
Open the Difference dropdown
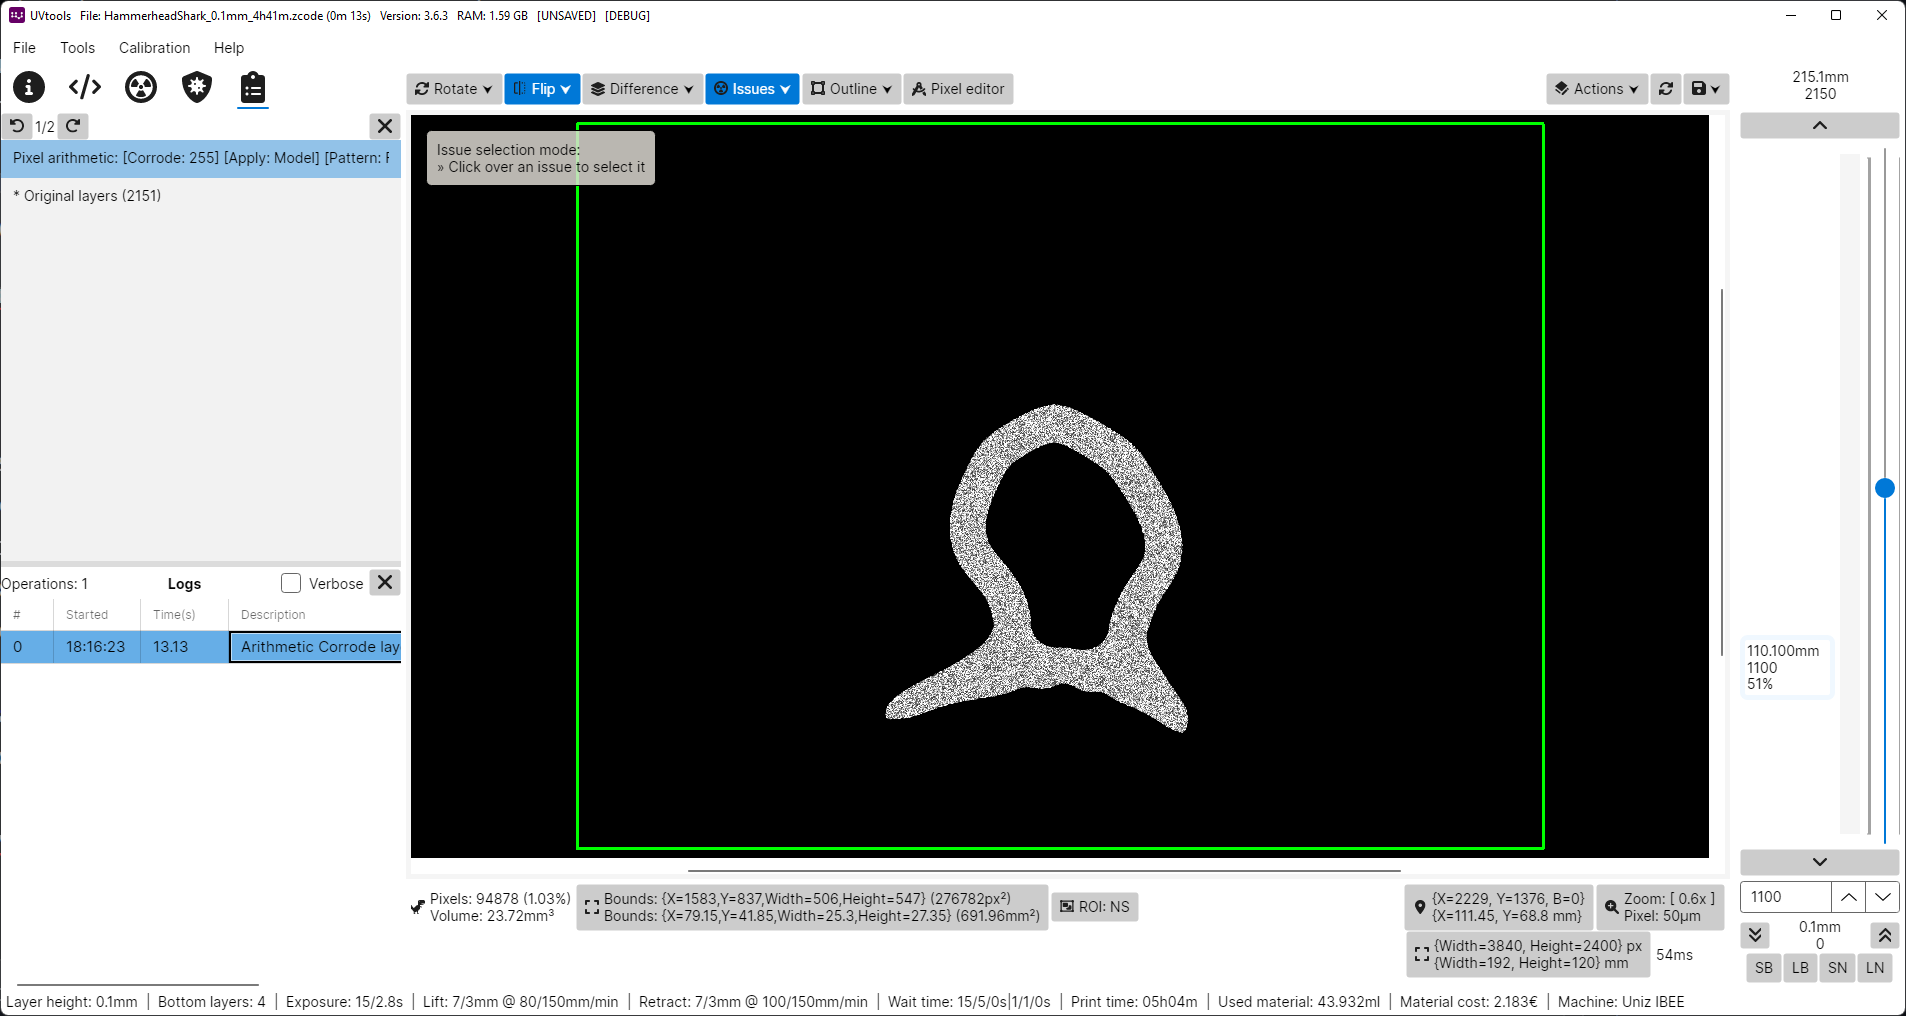pyautogui.click(x=641, y=89)
